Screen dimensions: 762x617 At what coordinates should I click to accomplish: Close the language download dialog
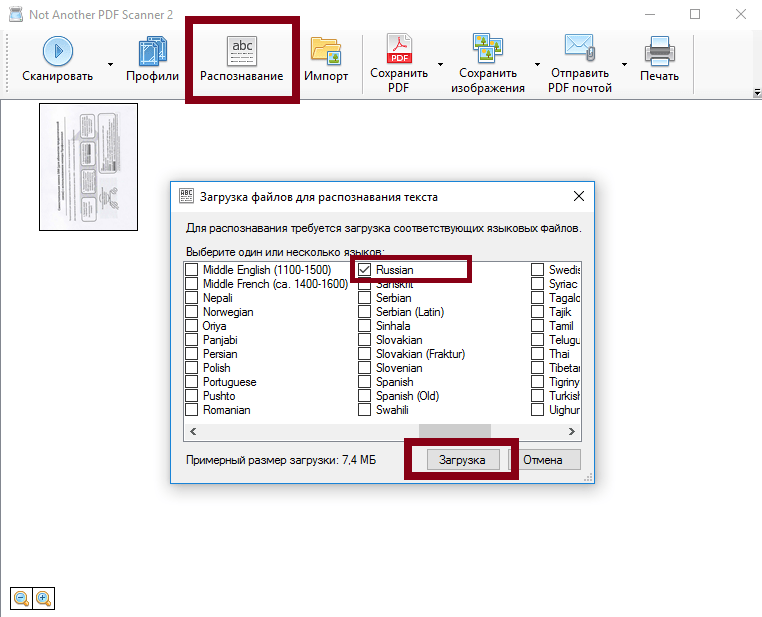pos(579,196)
